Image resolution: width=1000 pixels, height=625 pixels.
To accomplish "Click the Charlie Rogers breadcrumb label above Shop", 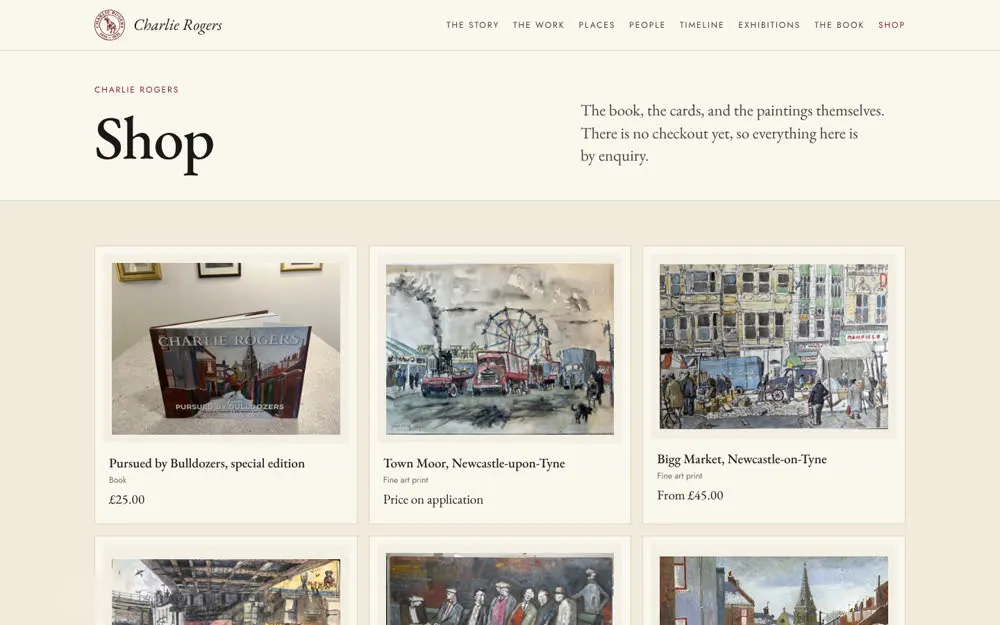I will pyautogui.click(x=136, y=89).
